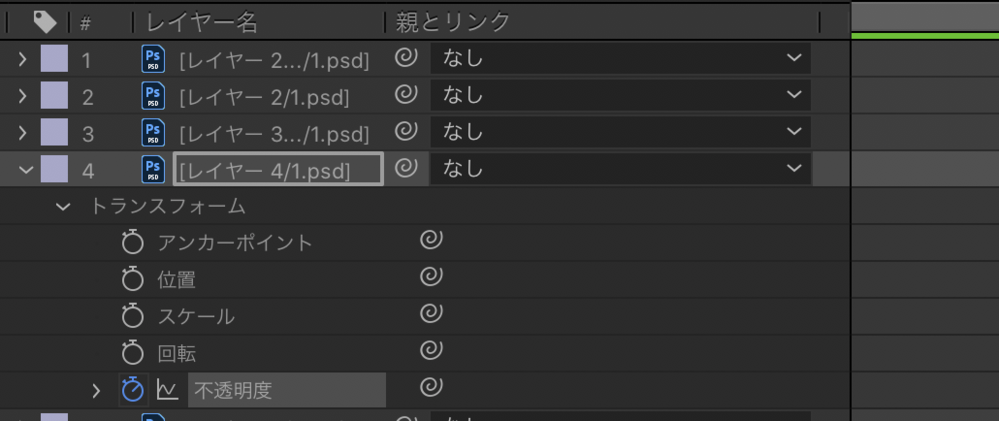Open the graph editor icon beside 不透明度
The width and height of the screenshot is (999, 421).
[167, 390]
